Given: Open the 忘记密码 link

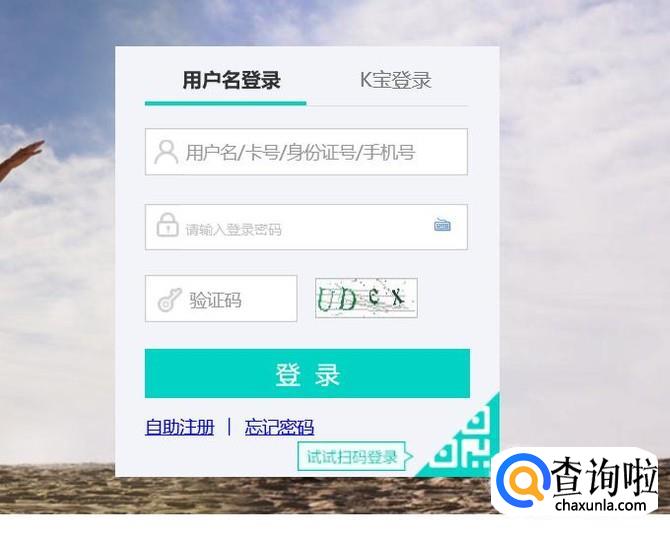Looking at the screenshot, I should (x=279, y=427).
